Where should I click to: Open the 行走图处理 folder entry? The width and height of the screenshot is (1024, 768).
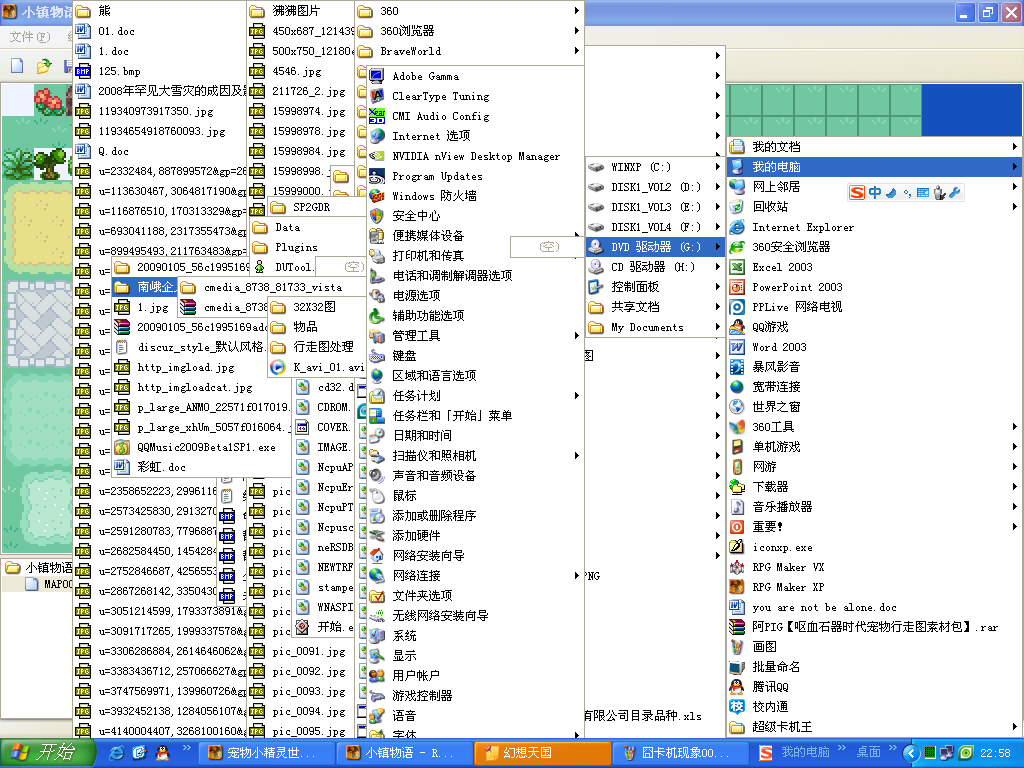[315, 347]
